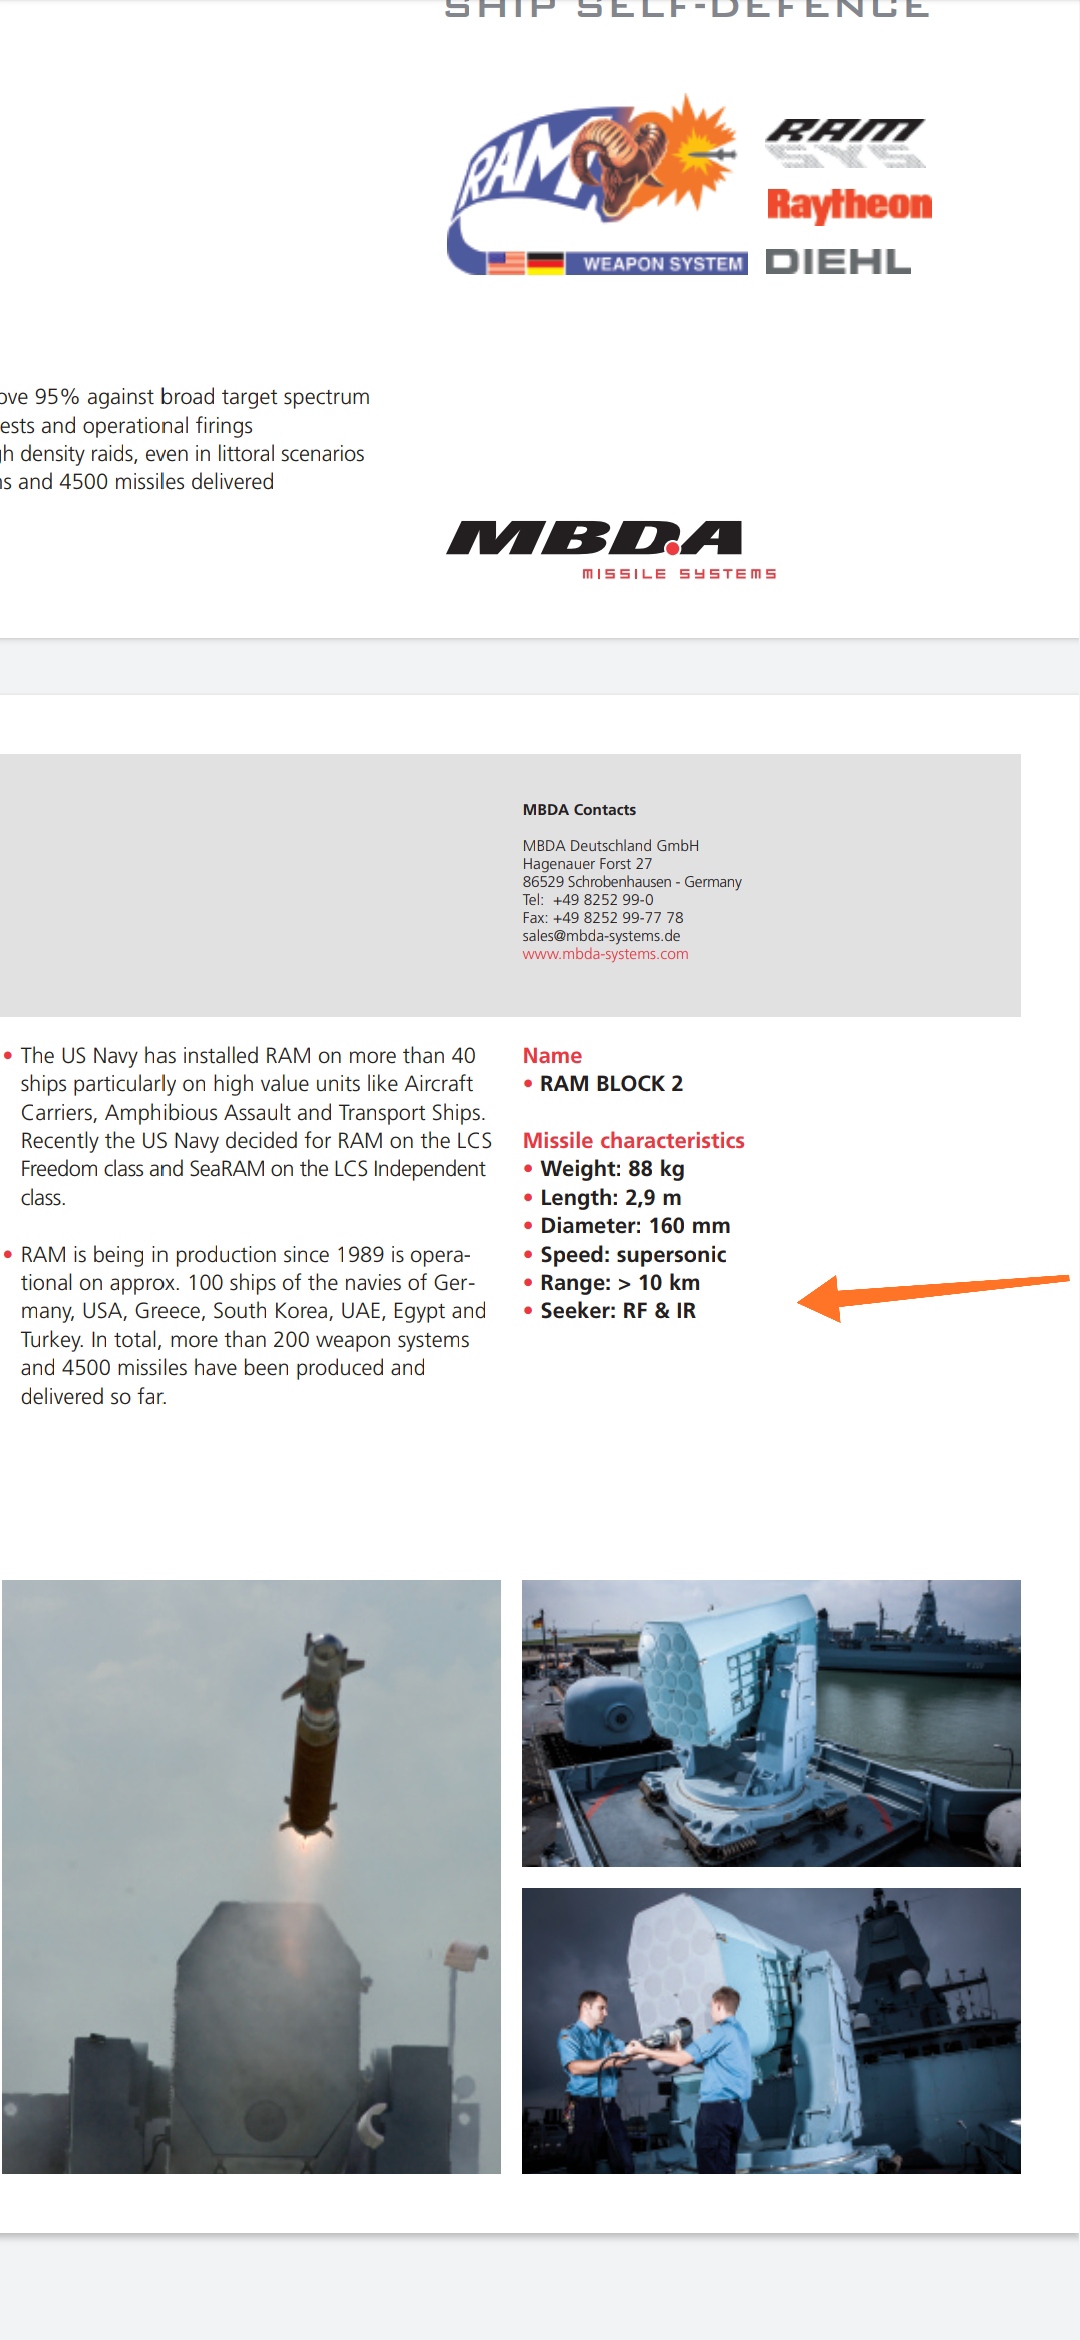Click the 'RAM is being in production since 1989' paragraph
Image resolution: width=1080 pixels, height=2340 pixels.
[x=246, y=1326]
